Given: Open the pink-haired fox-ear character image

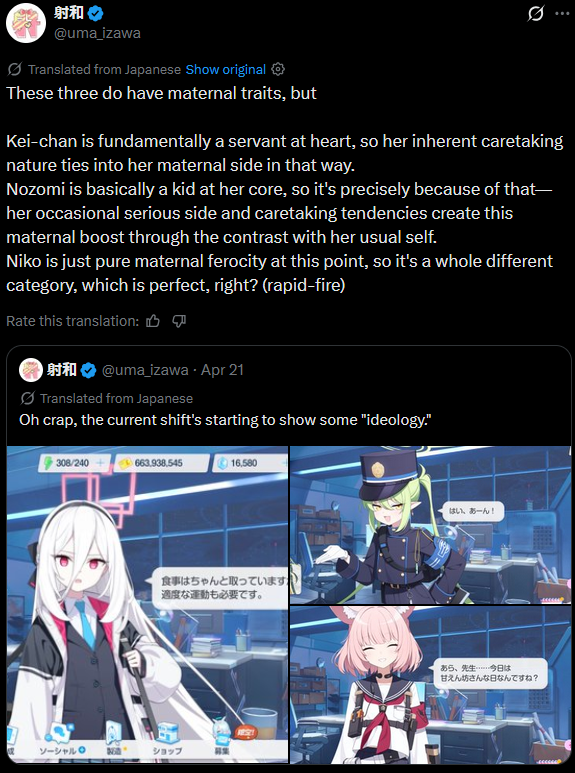Looking at the screenshot, I should point(431,685).
